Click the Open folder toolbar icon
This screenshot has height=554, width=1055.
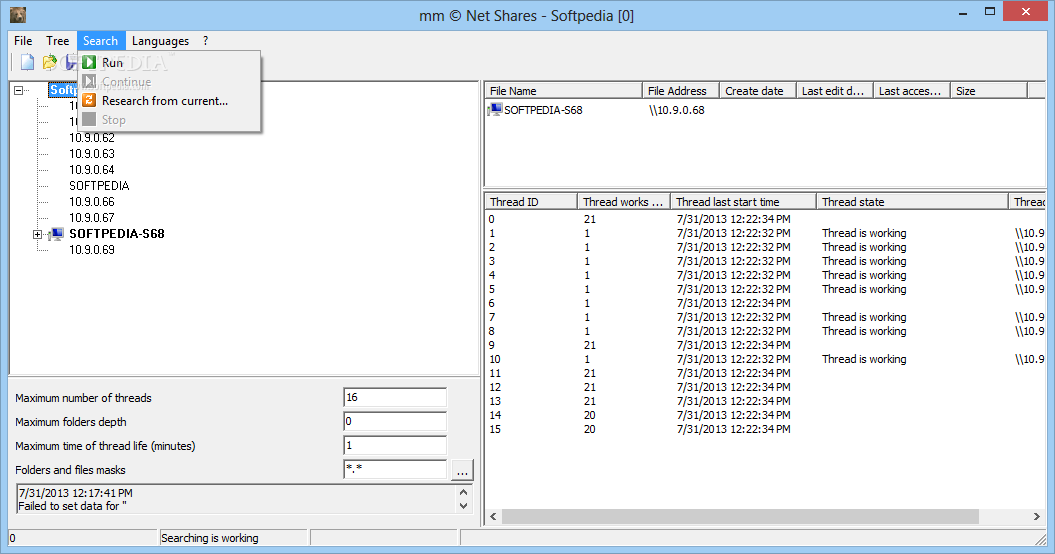point(49,63)
